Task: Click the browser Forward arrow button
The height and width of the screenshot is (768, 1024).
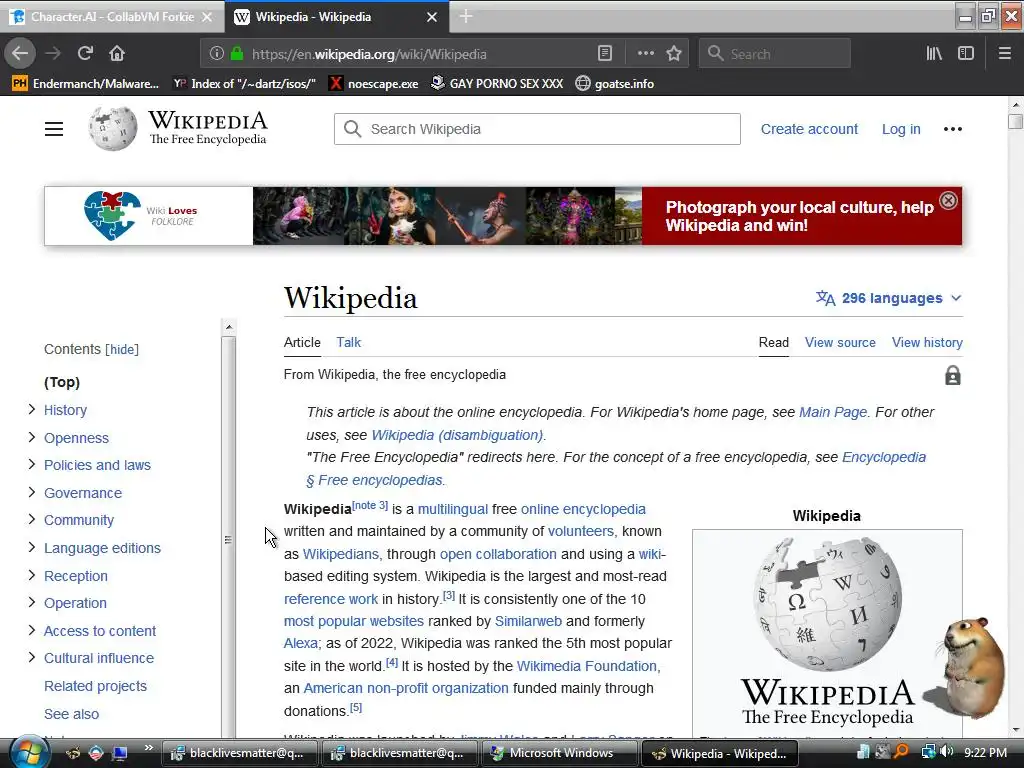Action: (53, 54)
